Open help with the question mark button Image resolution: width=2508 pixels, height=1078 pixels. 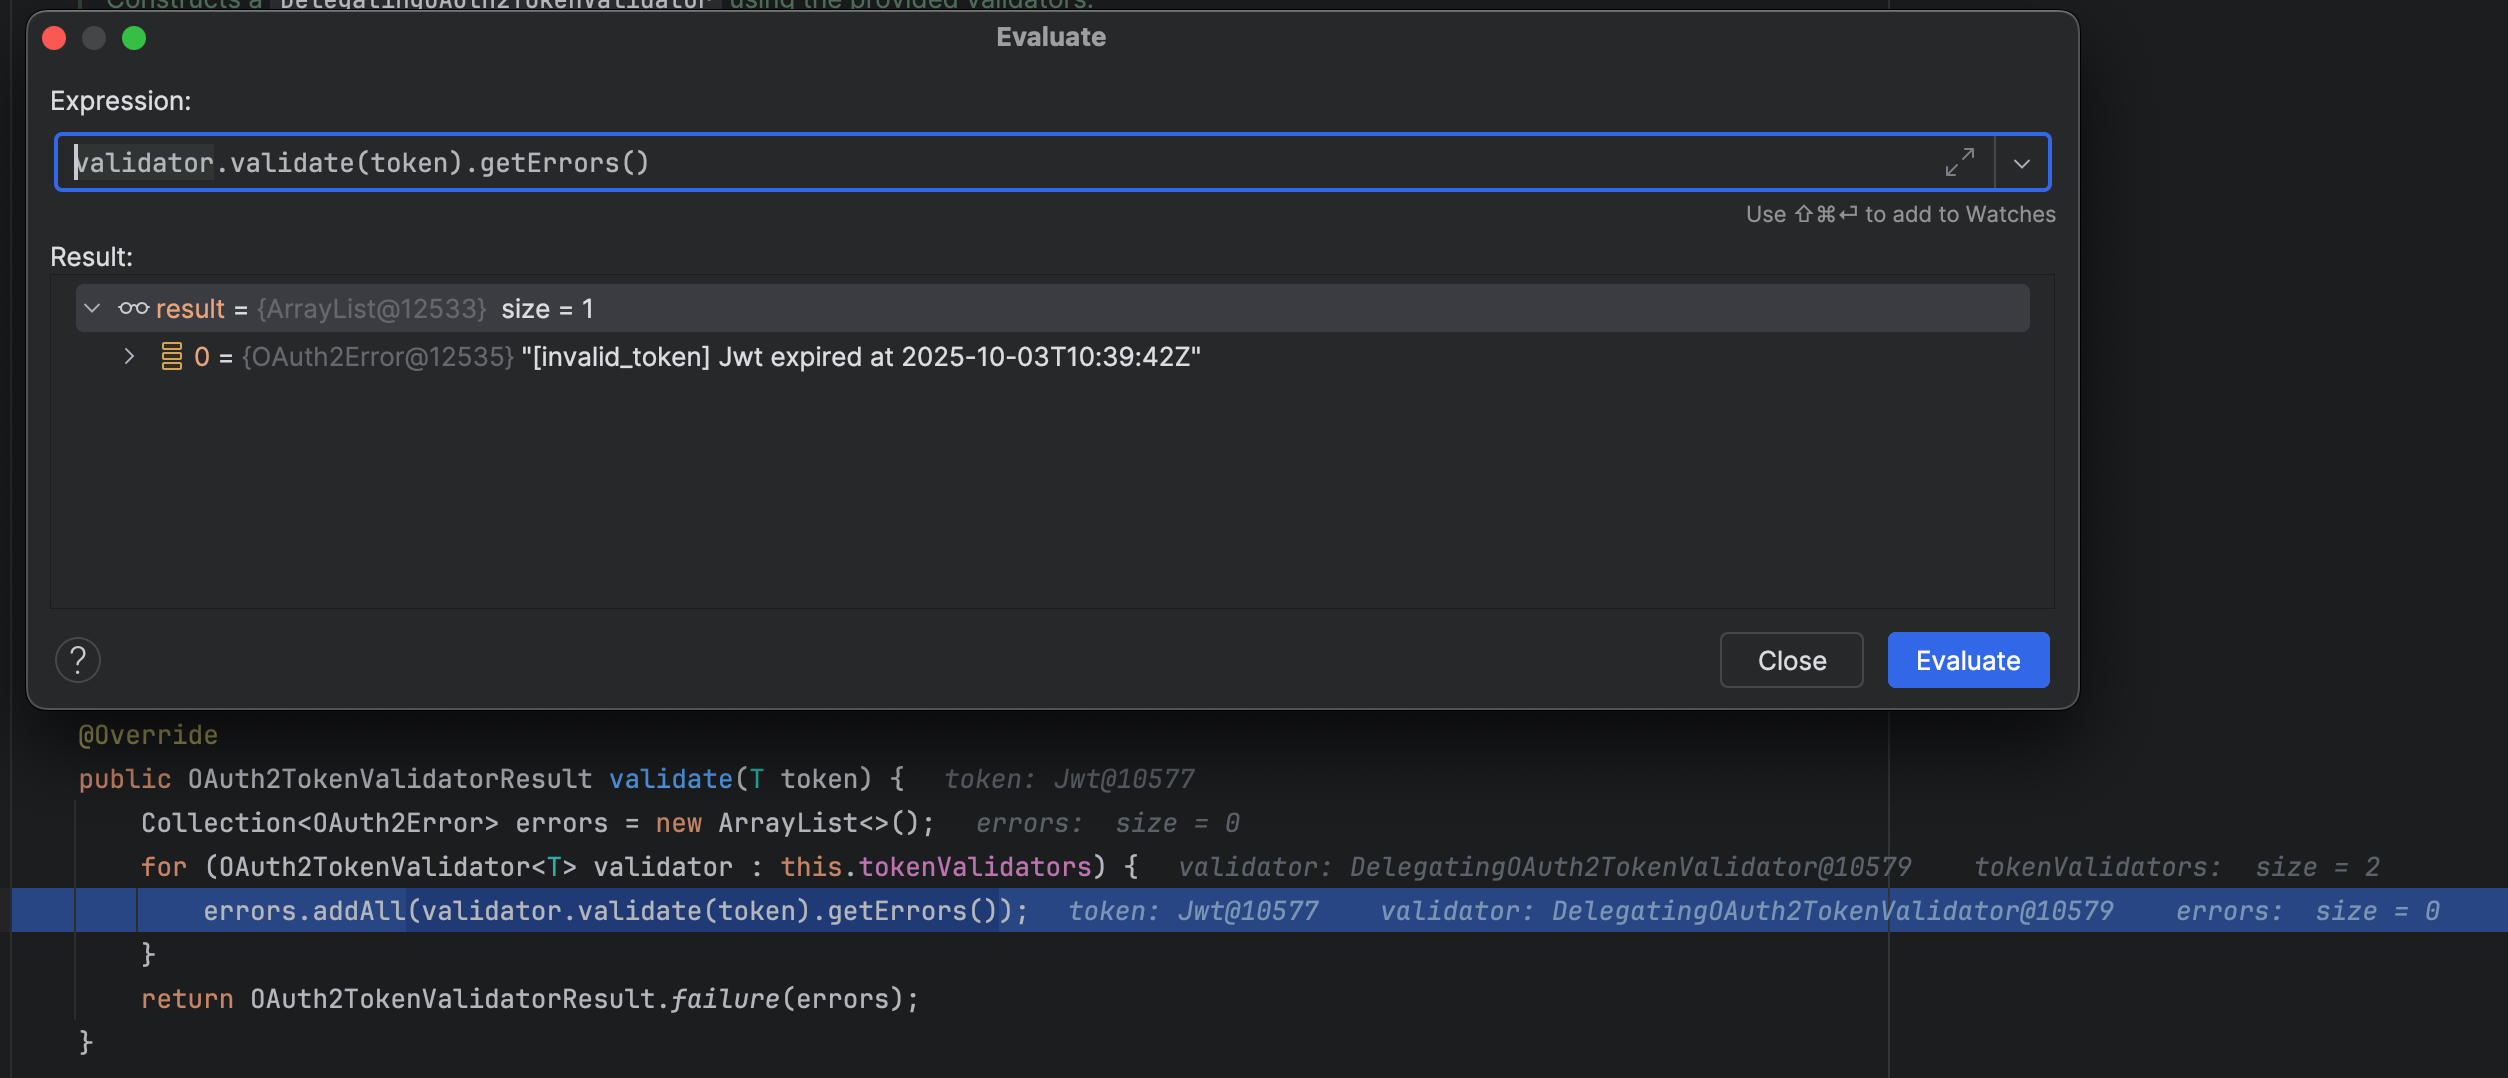click(x=78, y=660)
